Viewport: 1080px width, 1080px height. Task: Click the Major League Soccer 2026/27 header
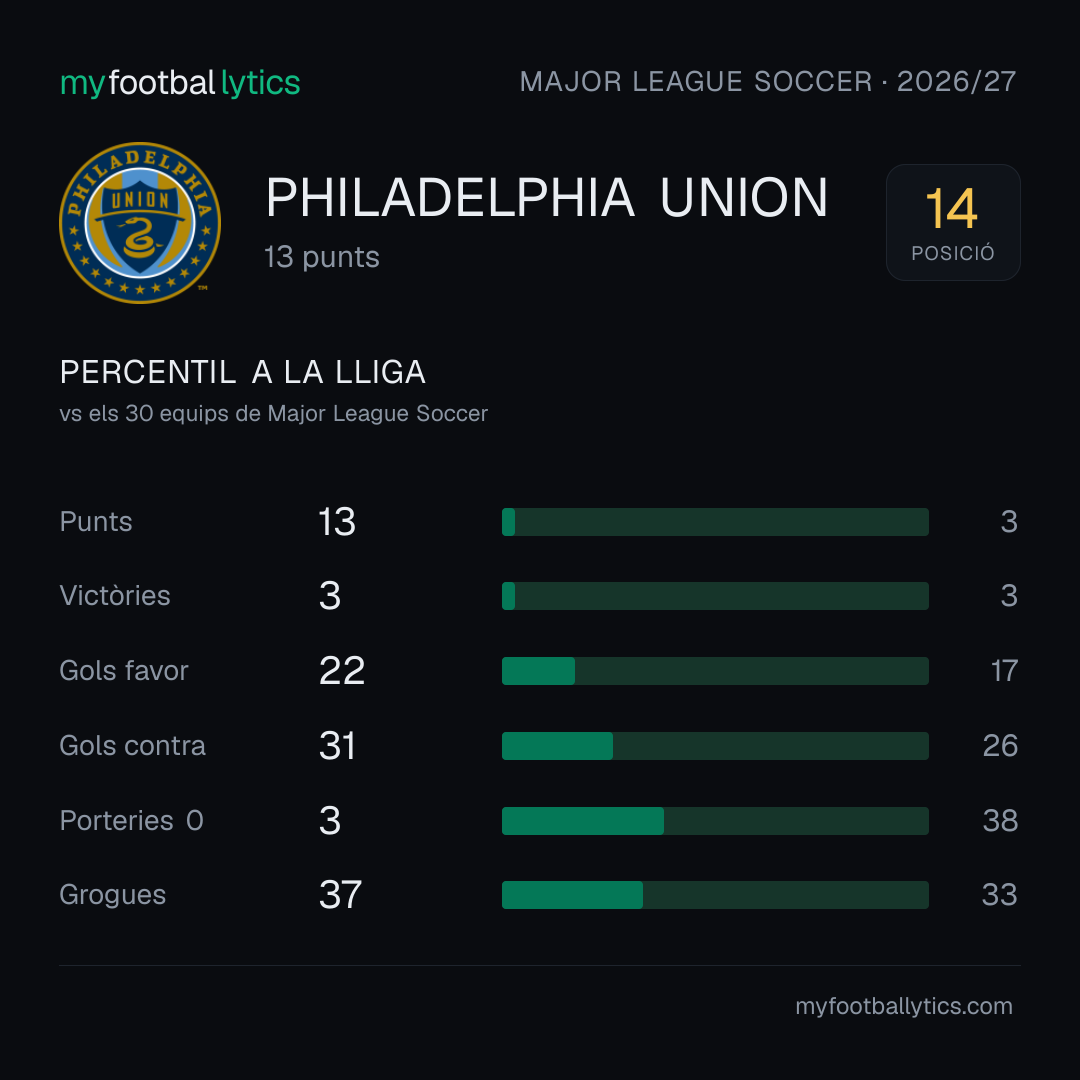click(x=767, y=82)
